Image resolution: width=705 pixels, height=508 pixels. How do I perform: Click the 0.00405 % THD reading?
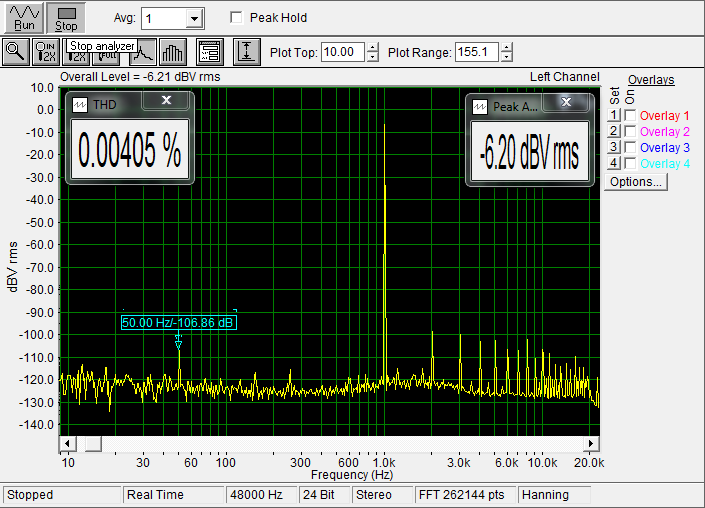pos(130,150)
